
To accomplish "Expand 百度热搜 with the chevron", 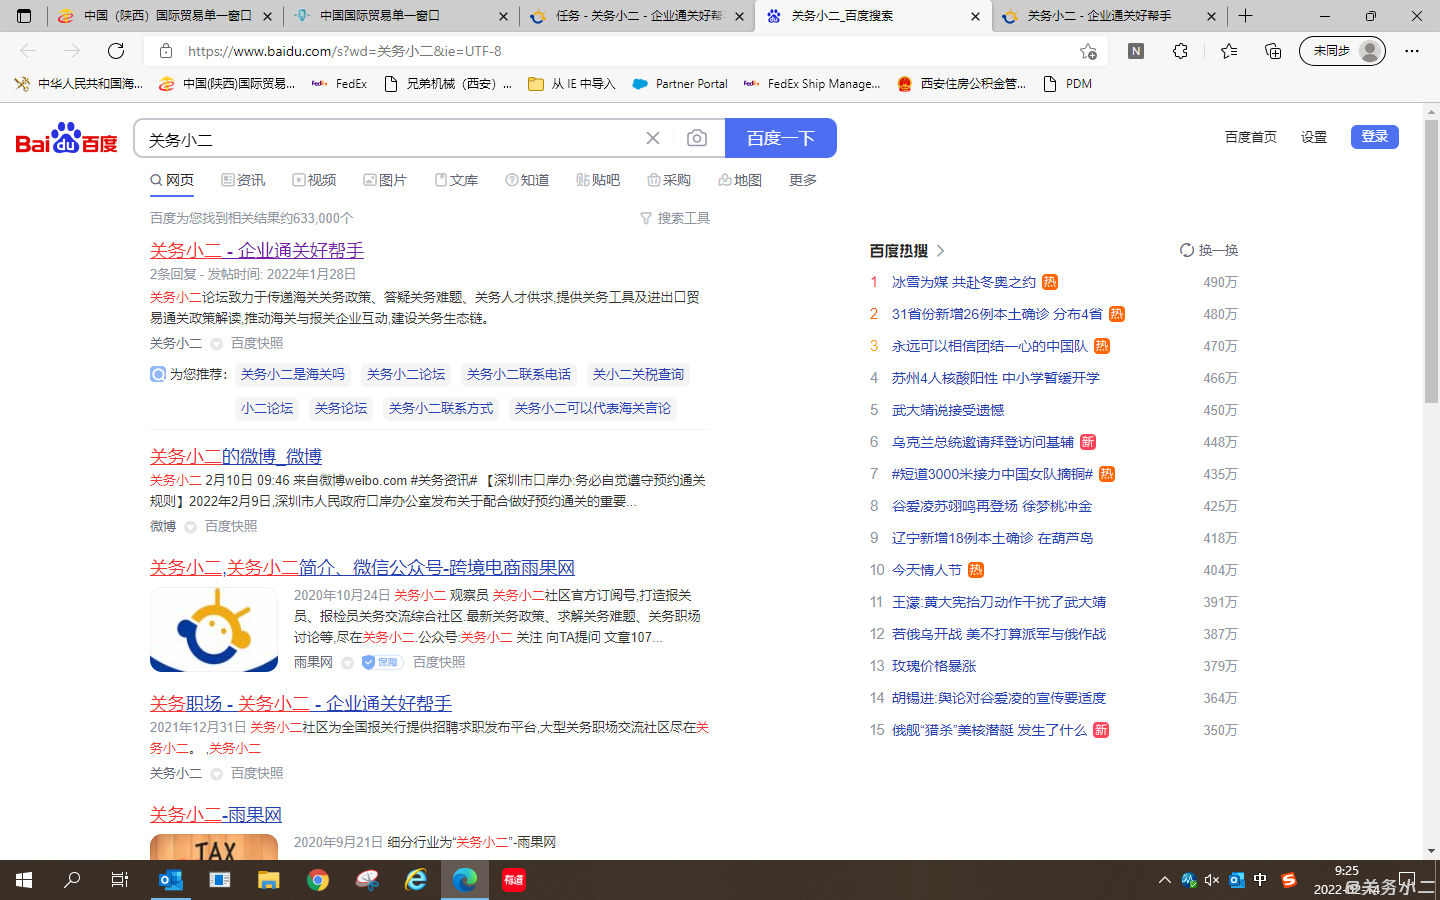I will (940, 251).
